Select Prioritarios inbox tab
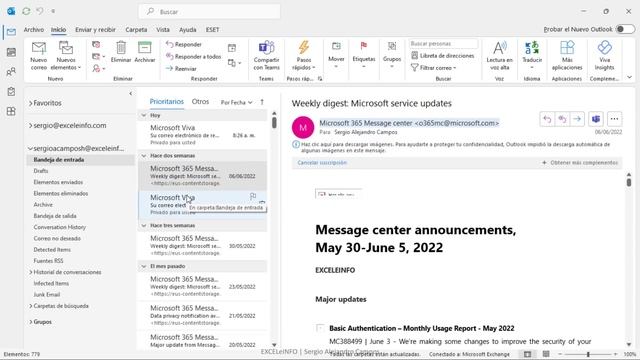640x360 pixels. point(167,102)
